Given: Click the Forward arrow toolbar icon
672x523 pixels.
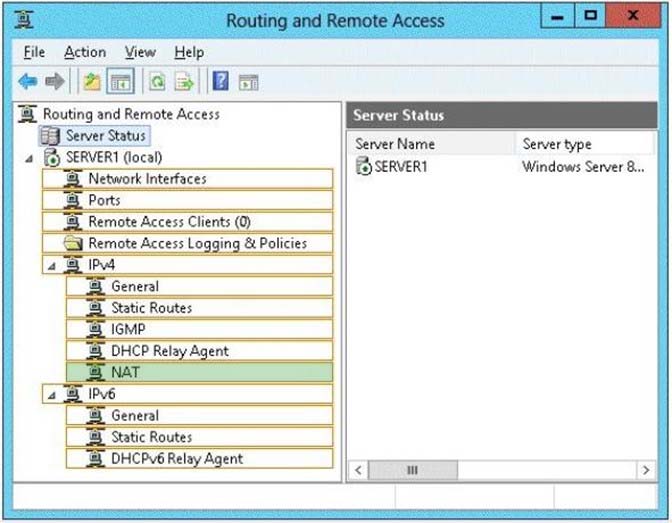Looking at the screenshot, I should pos(54,81).
